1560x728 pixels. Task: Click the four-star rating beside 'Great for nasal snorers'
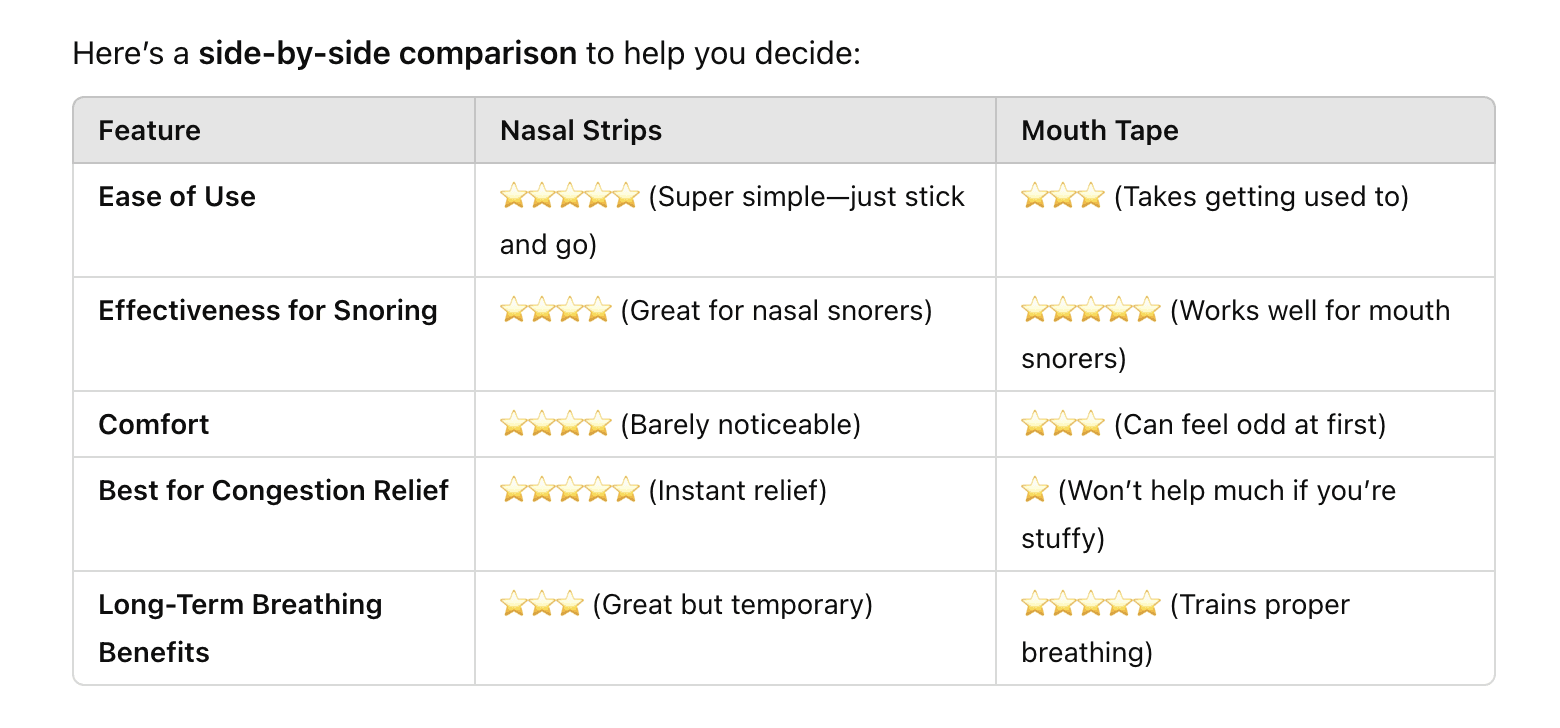(x=555, y=310)
